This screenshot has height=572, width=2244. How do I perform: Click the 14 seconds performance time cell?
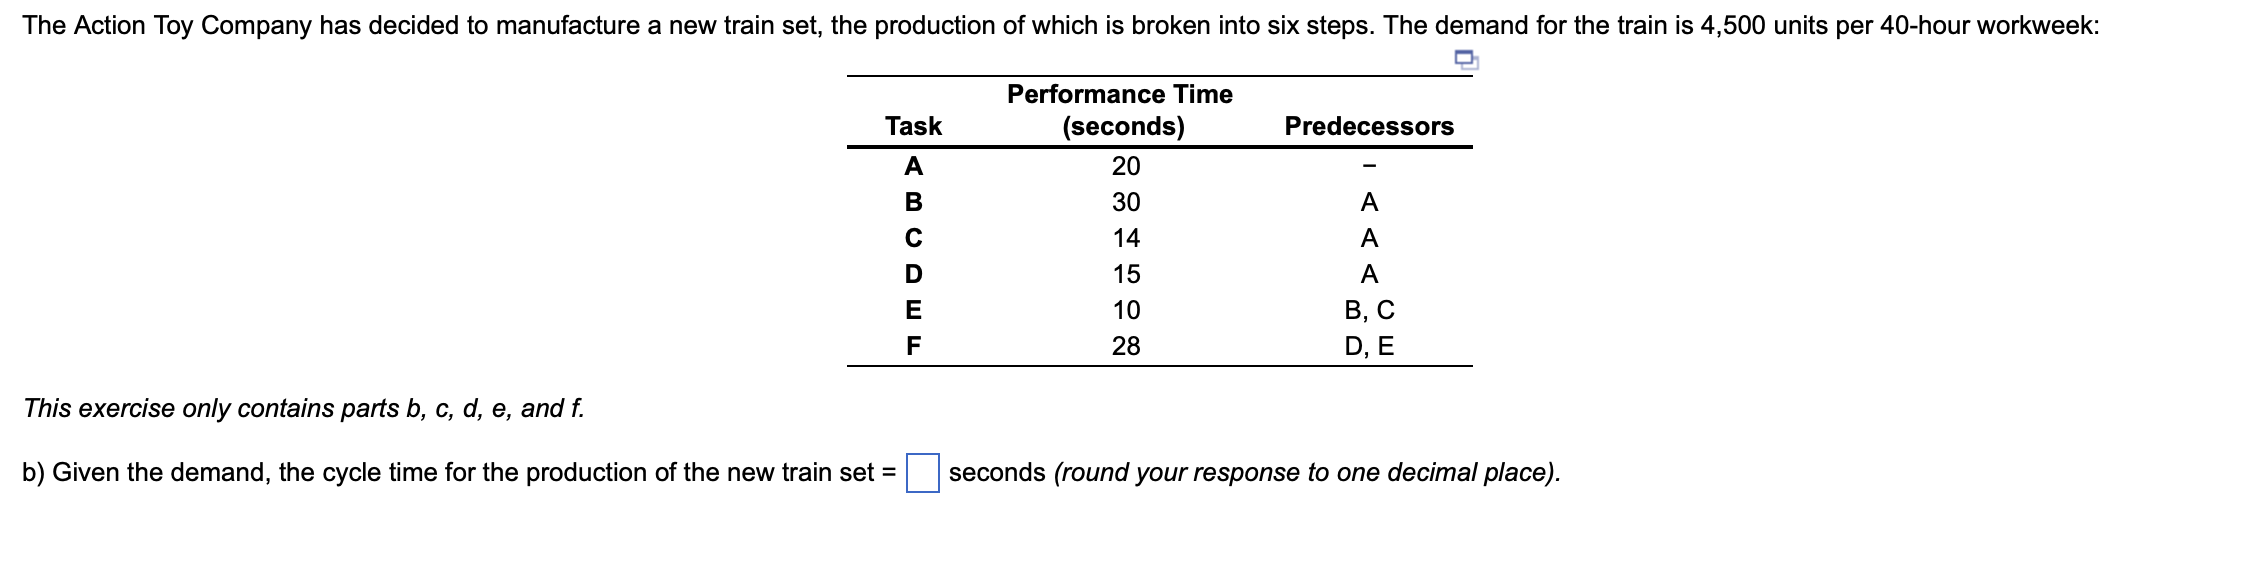click(x=1125, y=238)
